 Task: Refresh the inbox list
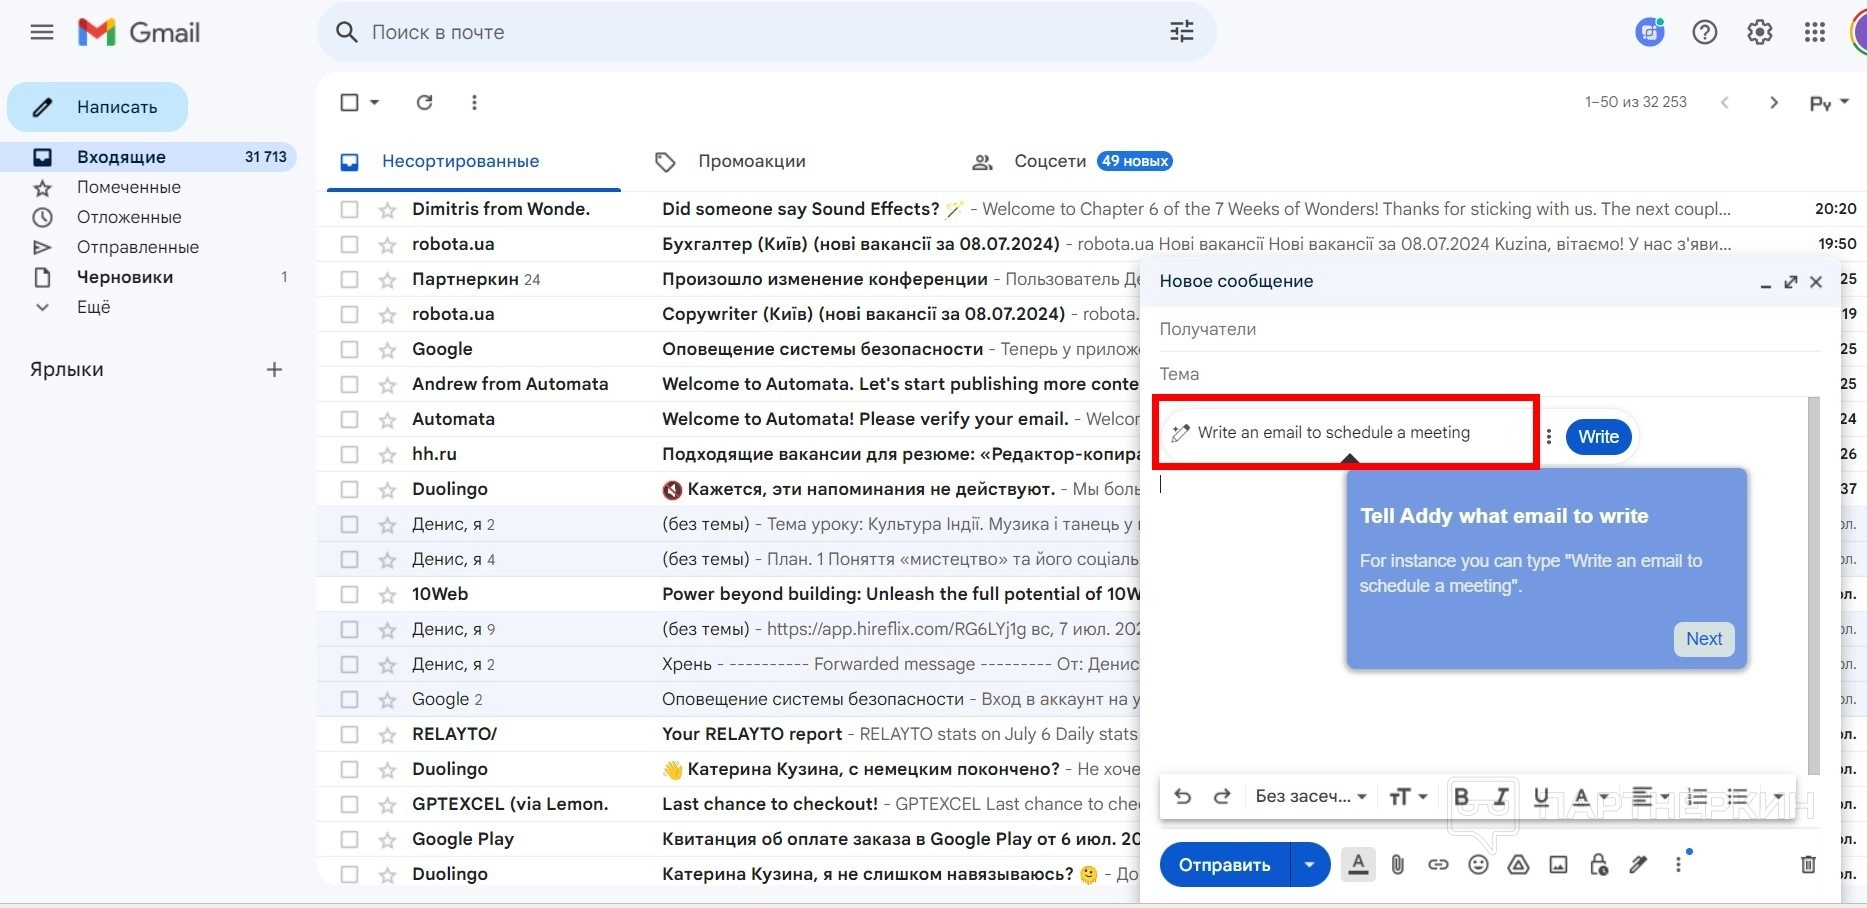pyautogui.click(x=424, y=102)
